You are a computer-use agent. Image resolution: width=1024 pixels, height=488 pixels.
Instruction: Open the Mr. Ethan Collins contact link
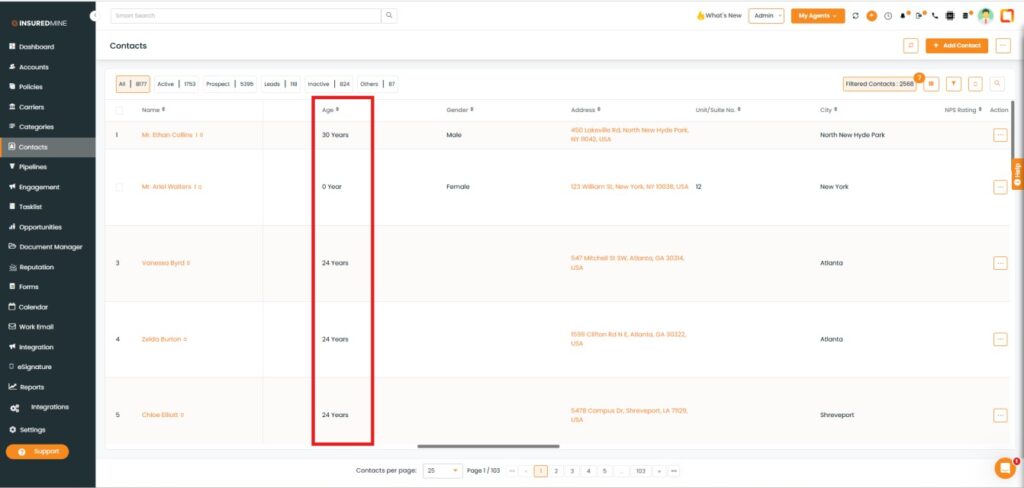coord(167,134)
